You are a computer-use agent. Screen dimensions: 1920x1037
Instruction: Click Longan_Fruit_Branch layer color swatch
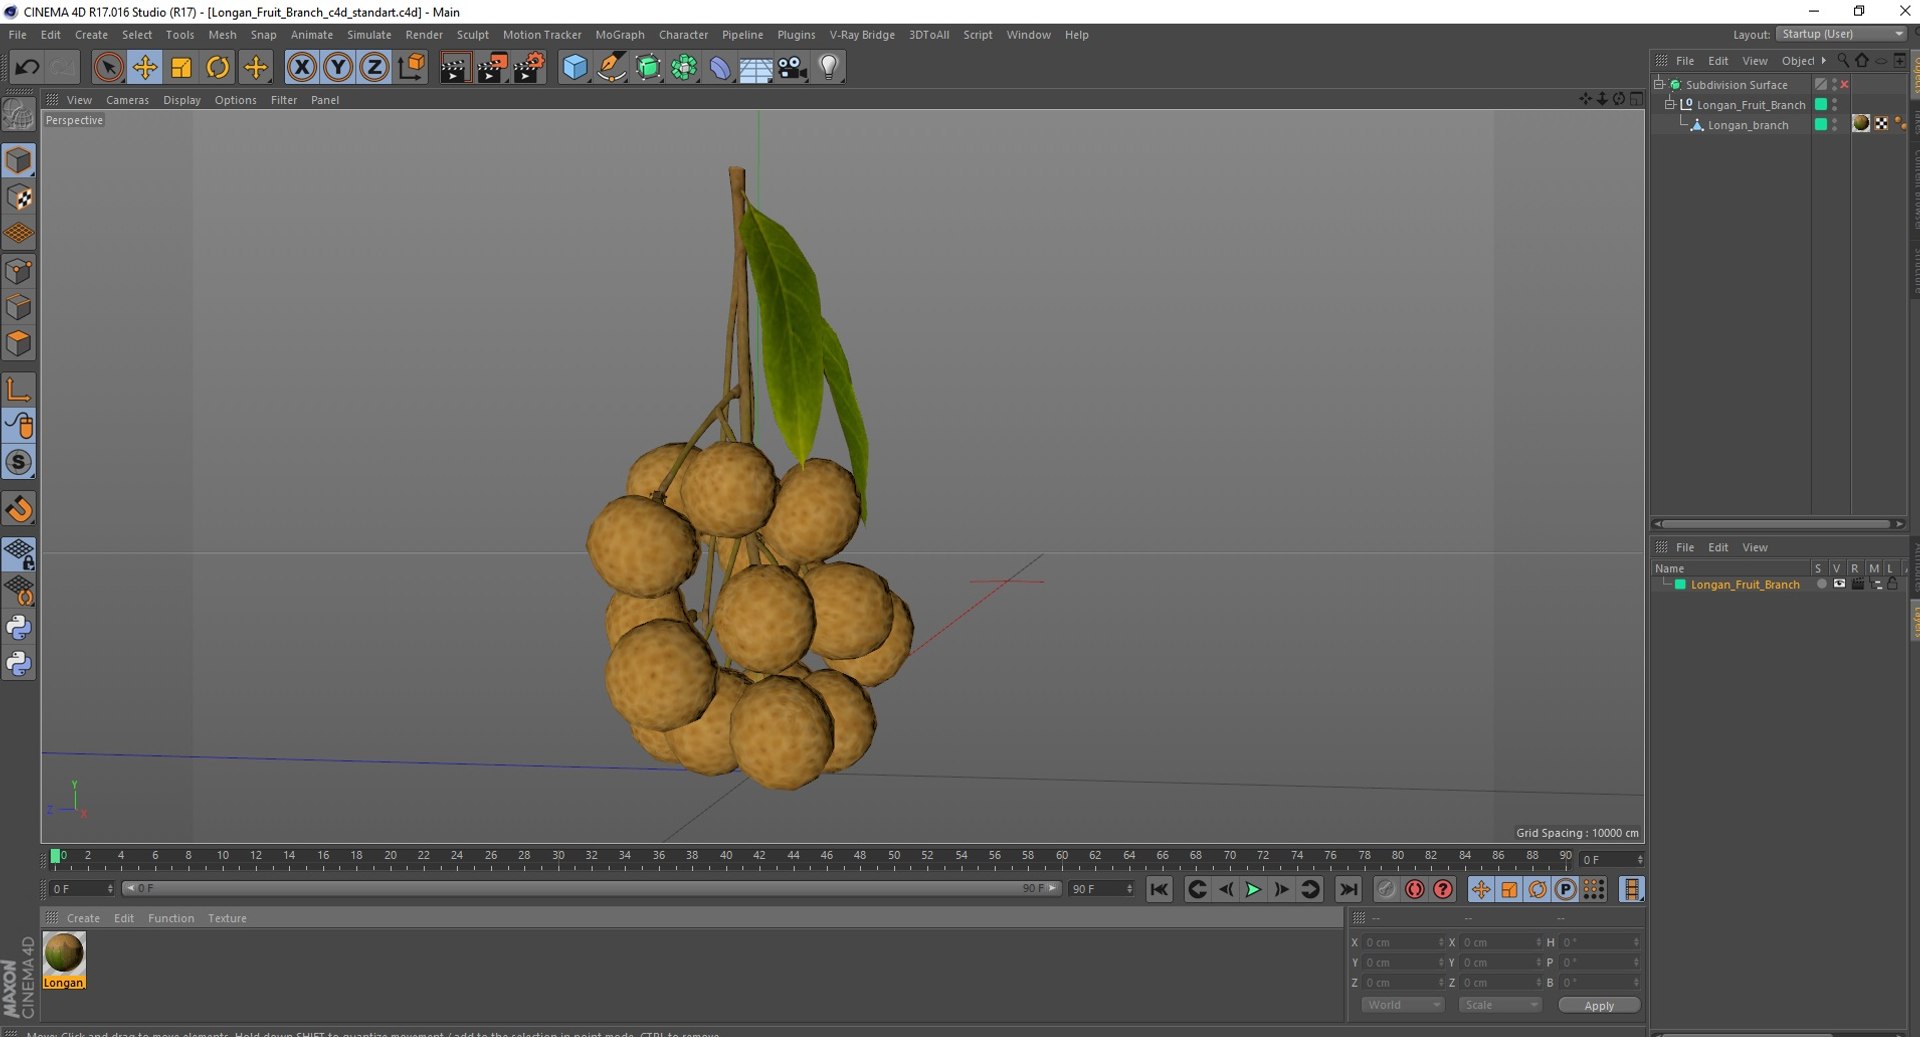(1680, 584)
